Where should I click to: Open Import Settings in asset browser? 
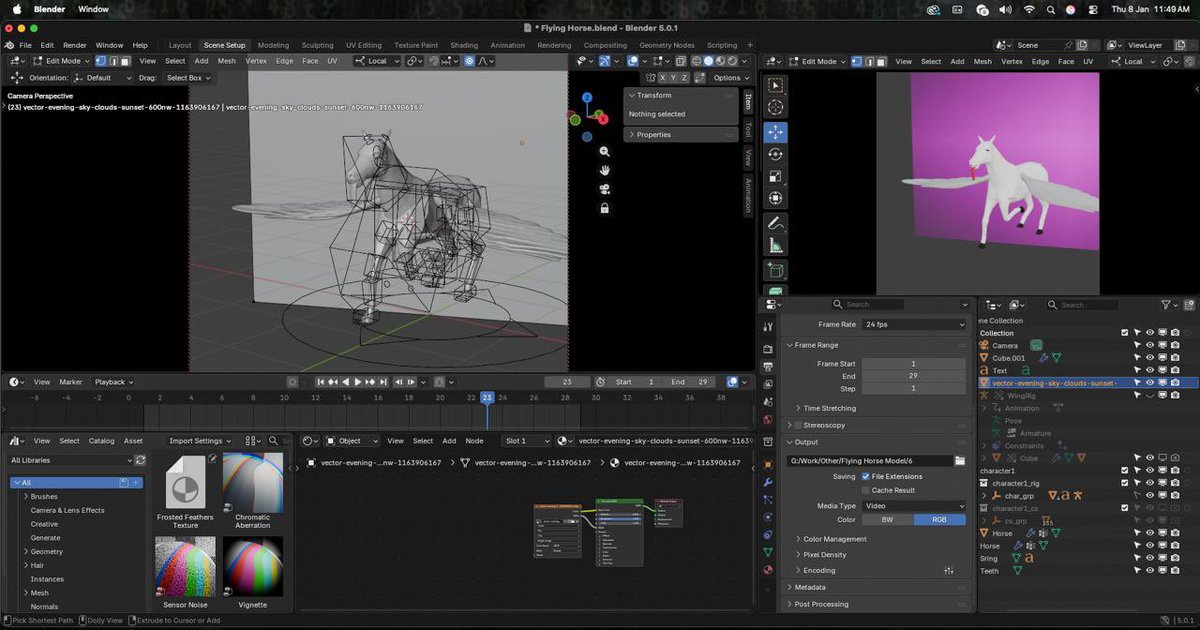201,441
